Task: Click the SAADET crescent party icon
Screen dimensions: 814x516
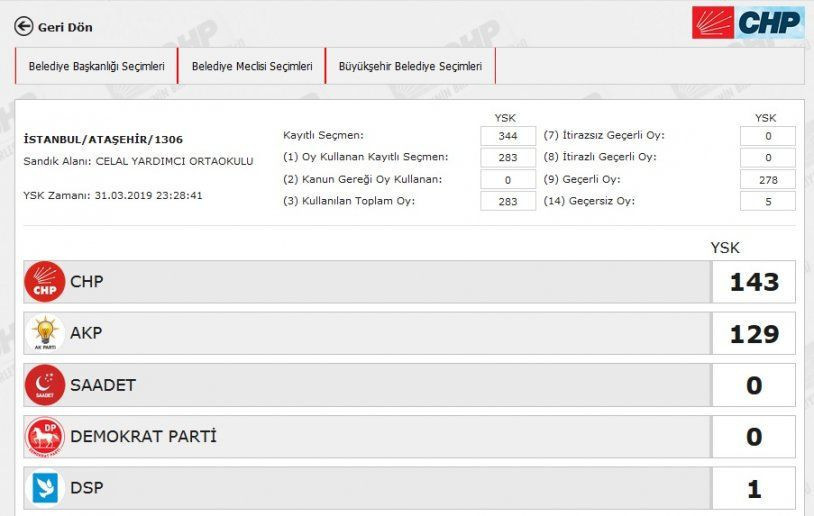Action: click(x=44, y=385)
